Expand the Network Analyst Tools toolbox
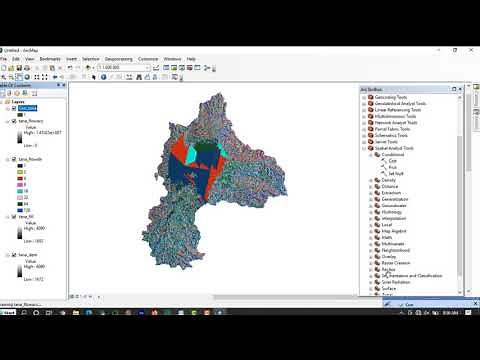Image resolution: width=480 pixels, height=360 pixels. click(x=364, y=123)
